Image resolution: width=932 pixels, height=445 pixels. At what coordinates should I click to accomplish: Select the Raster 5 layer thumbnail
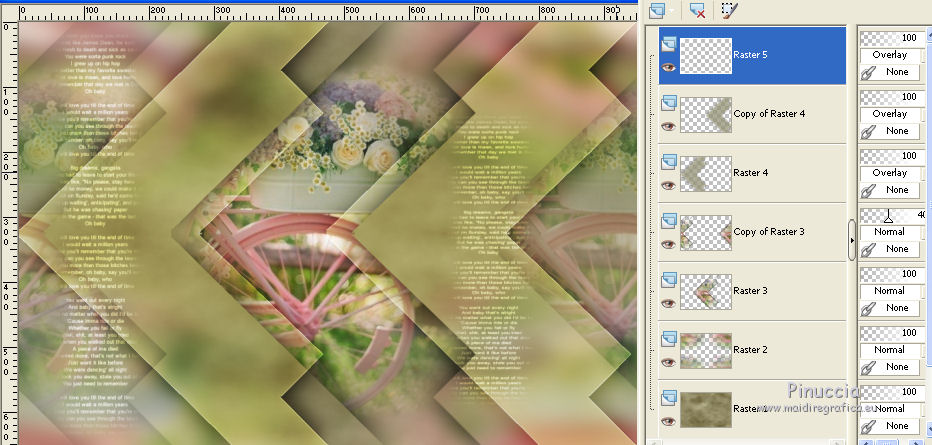tap(706, 55)
